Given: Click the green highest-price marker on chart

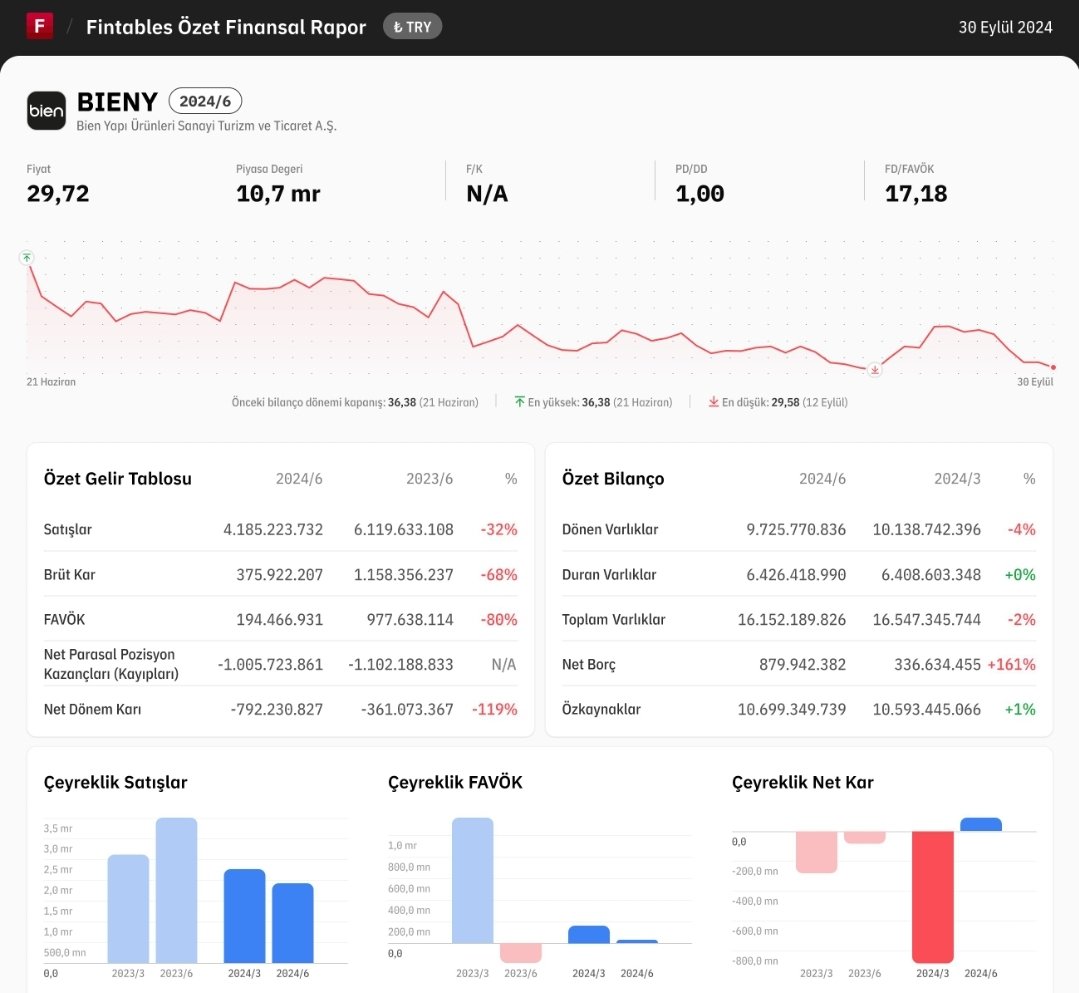Looking at the screenshot, I should pyautogui.click(x=26, y=257).
